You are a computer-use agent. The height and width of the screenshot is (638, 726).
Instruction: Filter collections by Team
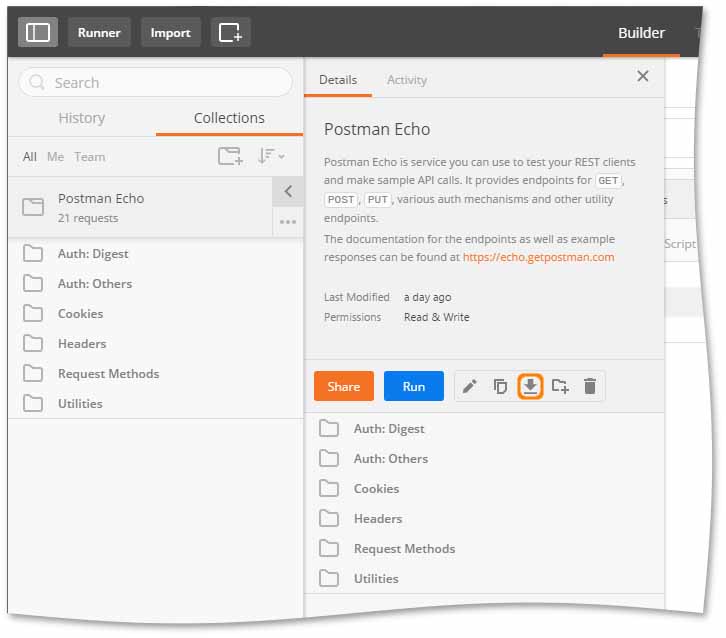coord(90,156)
